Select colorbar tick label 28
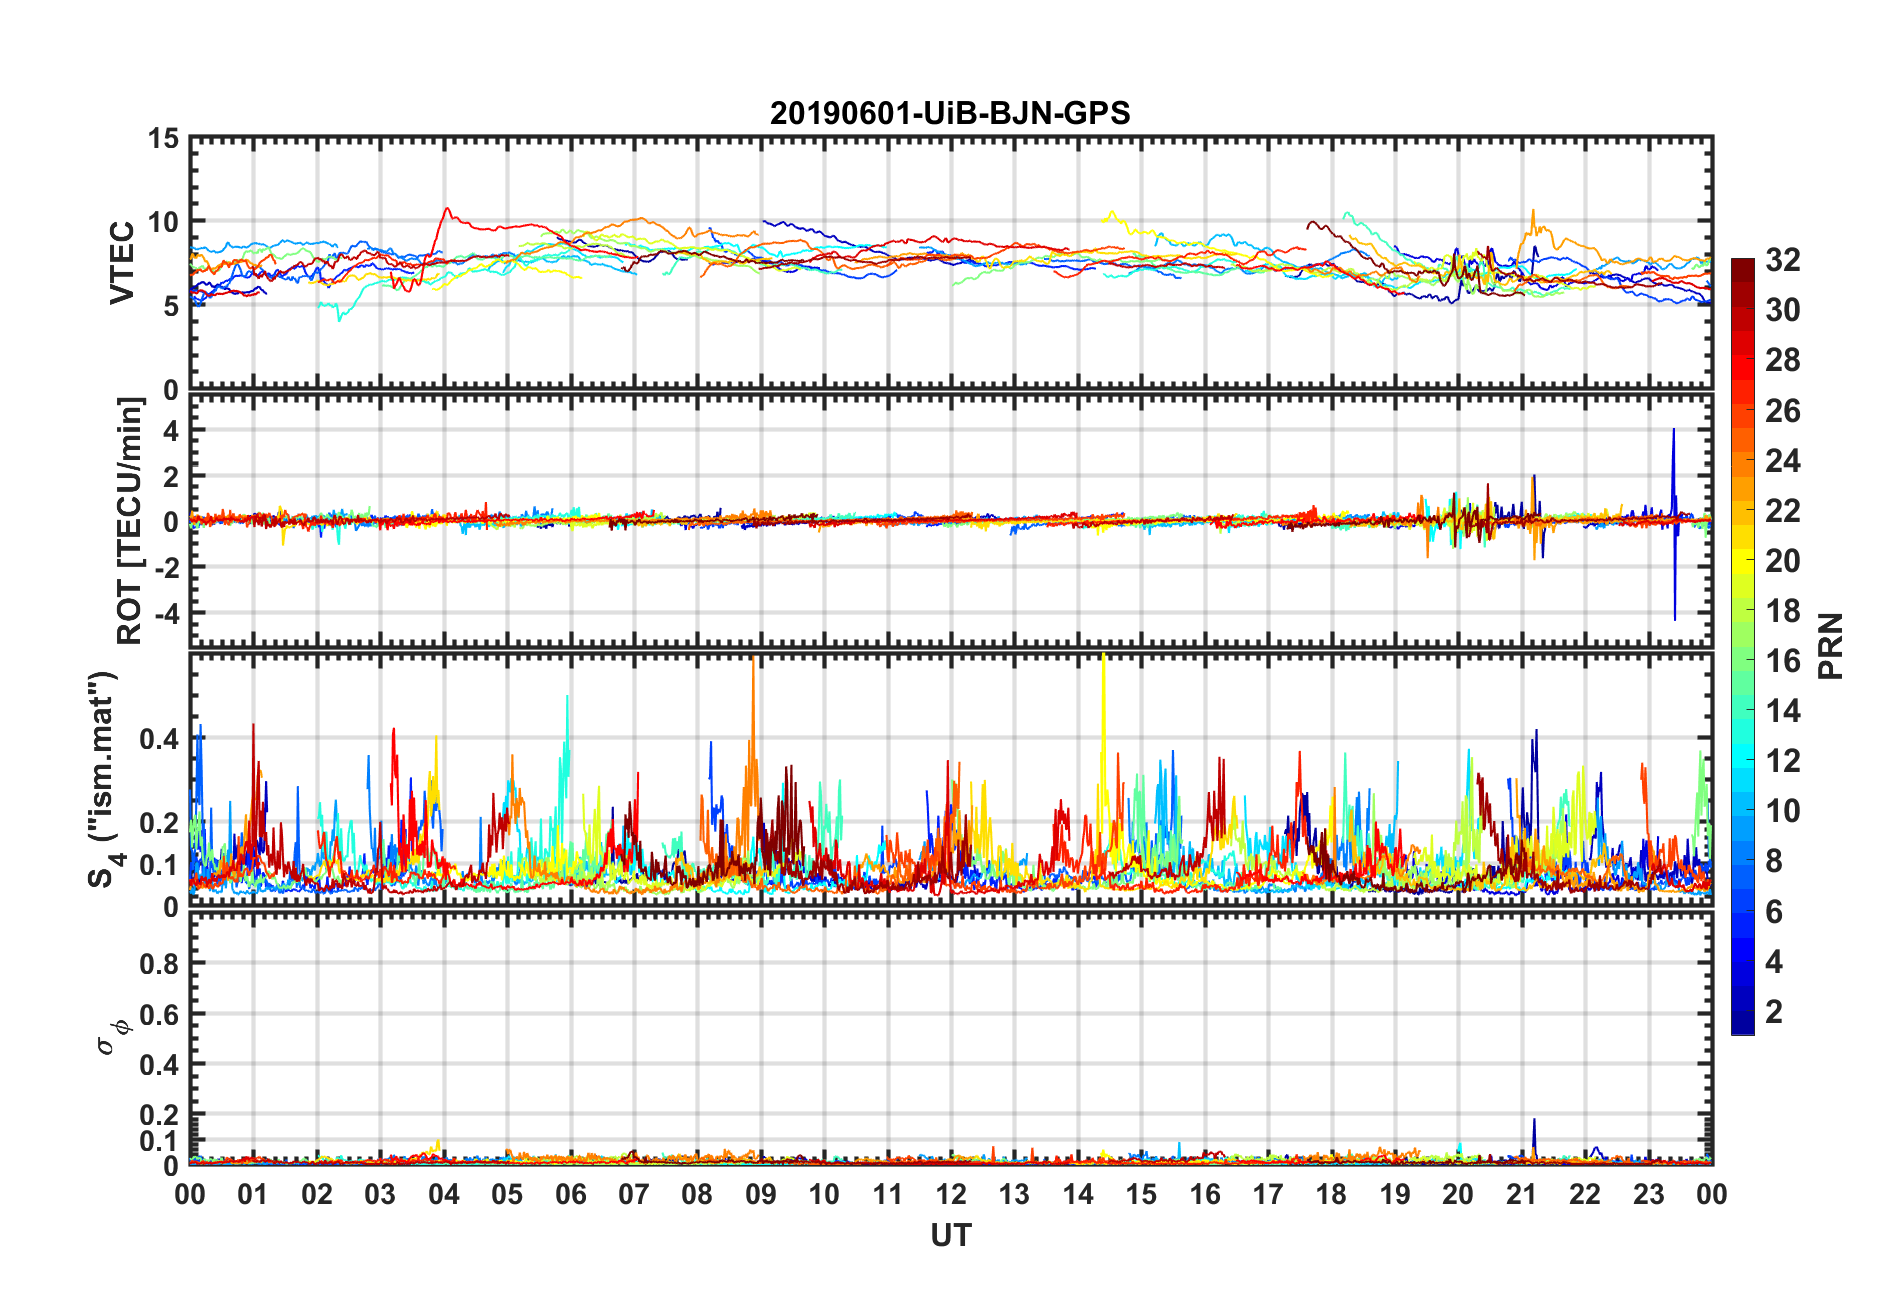 pyautogui.click(x=1782, y=360)
